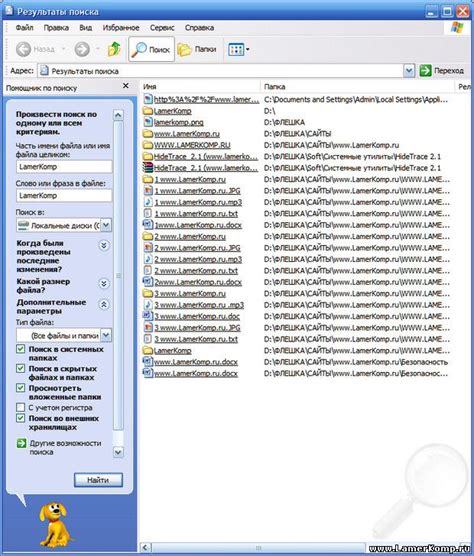Uncheck Поиск во внешних хранилищах
The height and width of the screenshot is (556, 474).
click(21, 418)
